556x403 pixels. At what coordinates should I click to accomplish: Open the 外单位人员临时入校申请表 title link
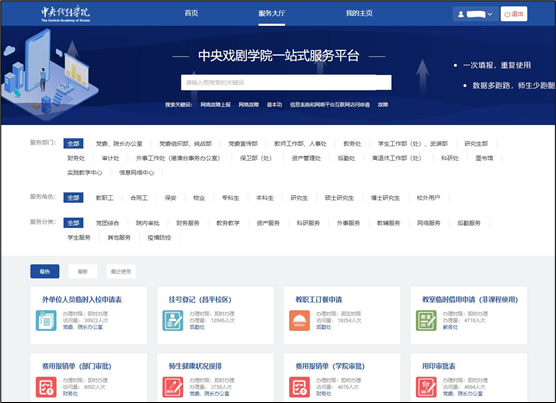pos(82,300)
